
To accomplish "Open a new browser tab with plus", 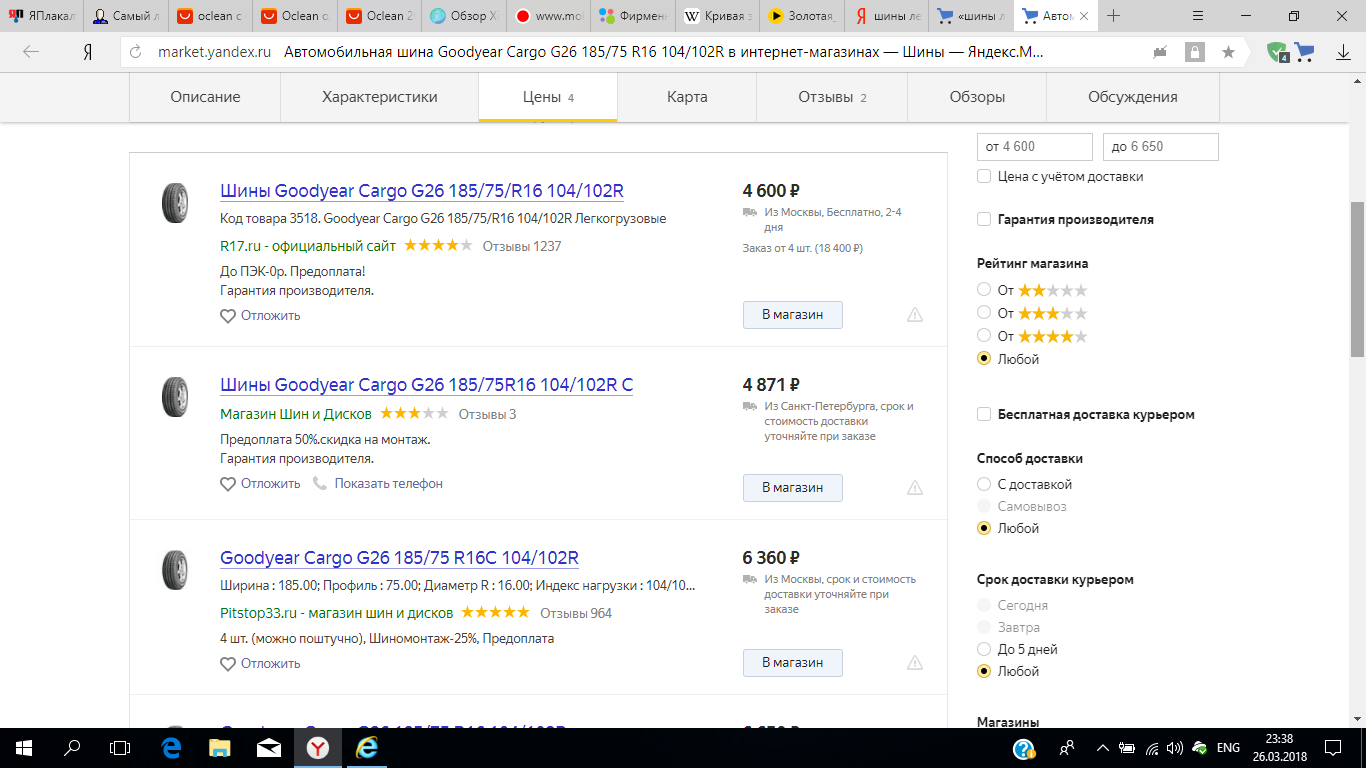I will coord(1114,16).
